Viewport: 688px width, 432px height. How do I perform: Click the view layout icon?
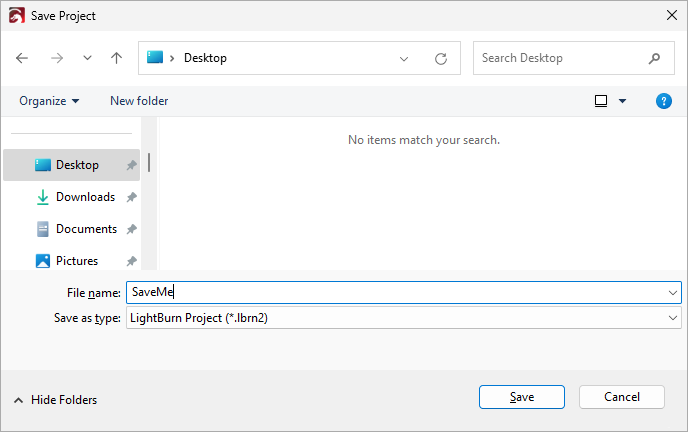tap(601, 101)
